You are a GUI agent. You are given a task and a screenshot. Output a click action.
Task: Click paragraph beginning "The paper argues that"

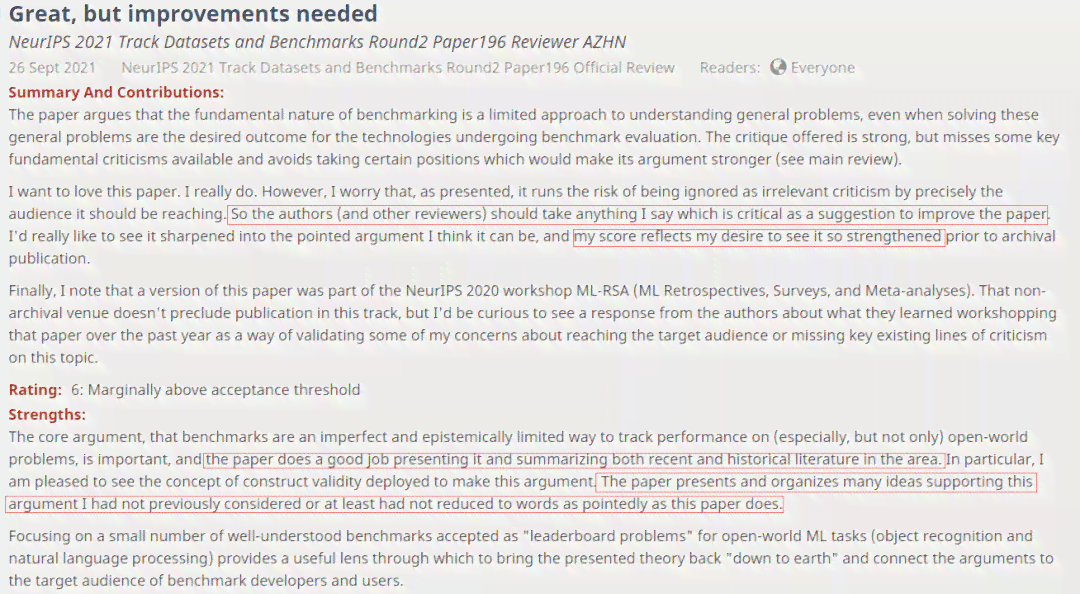coord(534,137)
